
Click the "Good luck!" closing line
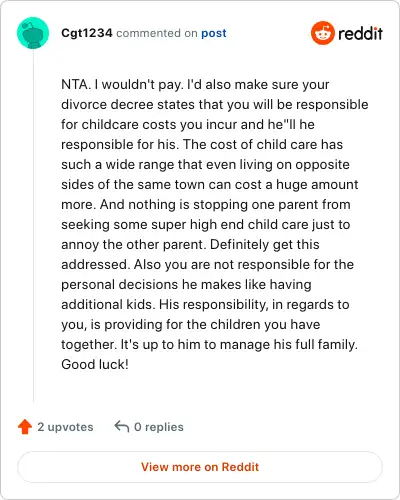tap(95, 364)
